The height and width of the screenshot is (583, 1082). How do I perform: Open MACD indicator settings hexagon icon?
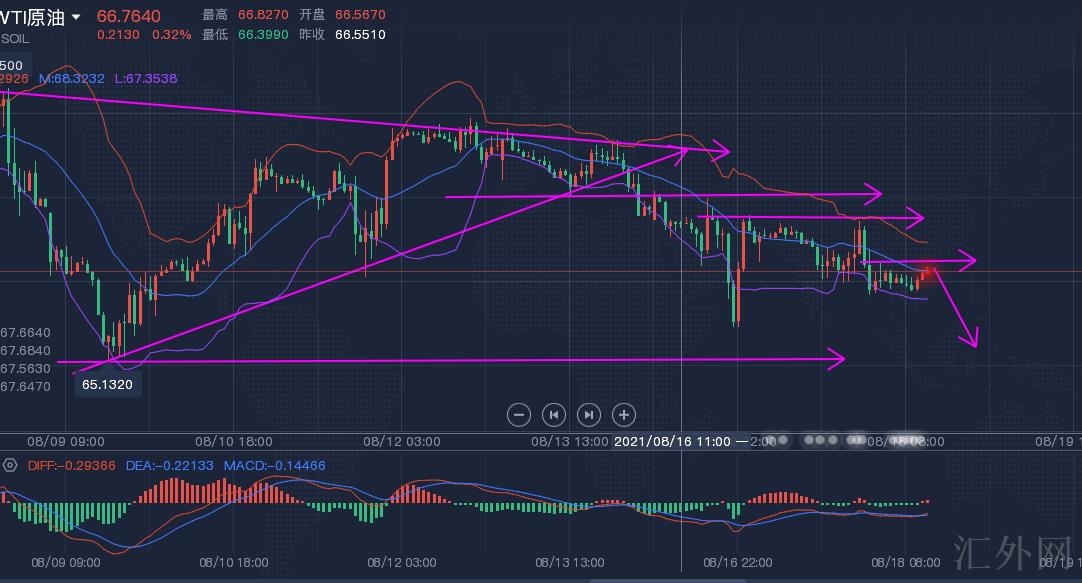coord(10,465)
